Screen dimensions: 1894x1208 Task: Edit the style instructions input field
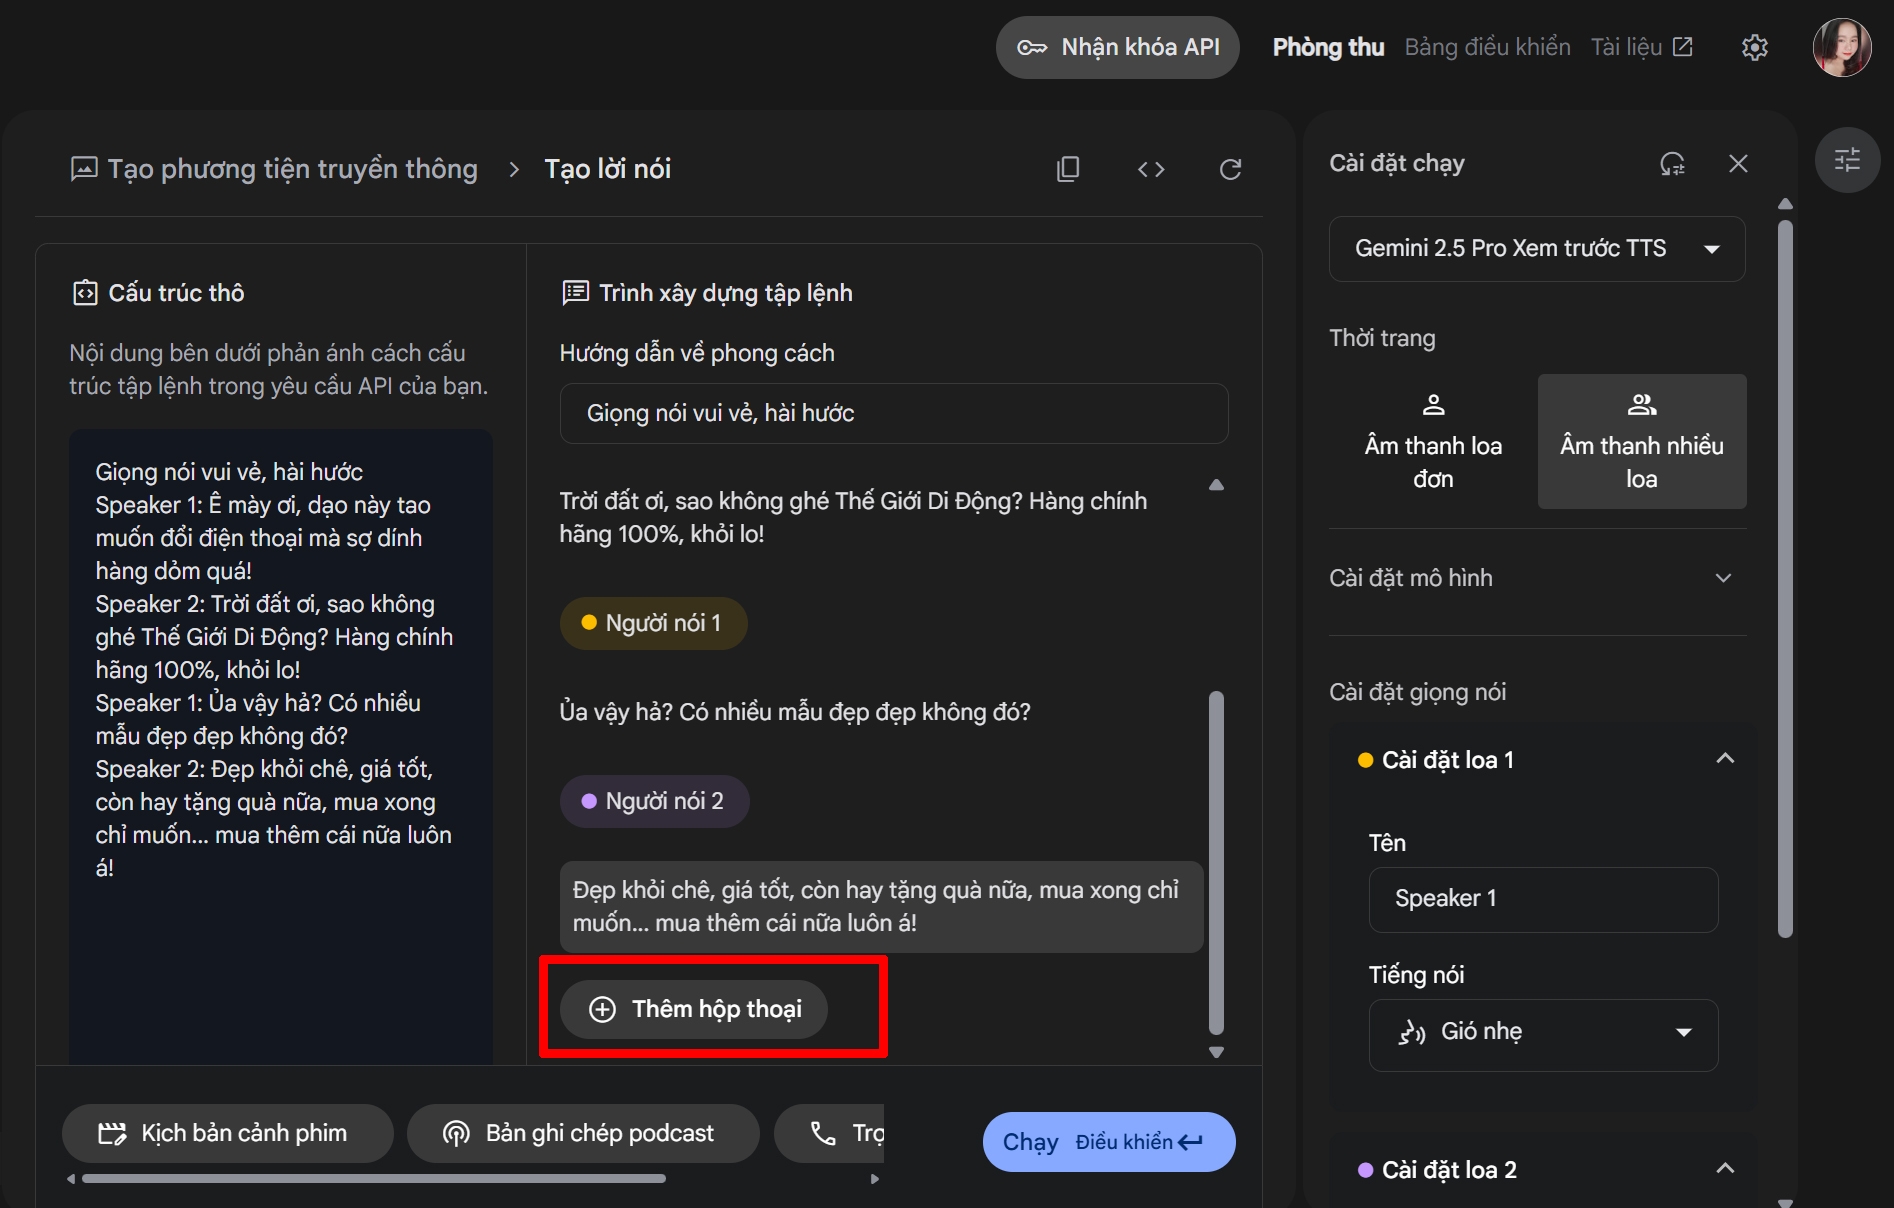(x=894, y=414)
